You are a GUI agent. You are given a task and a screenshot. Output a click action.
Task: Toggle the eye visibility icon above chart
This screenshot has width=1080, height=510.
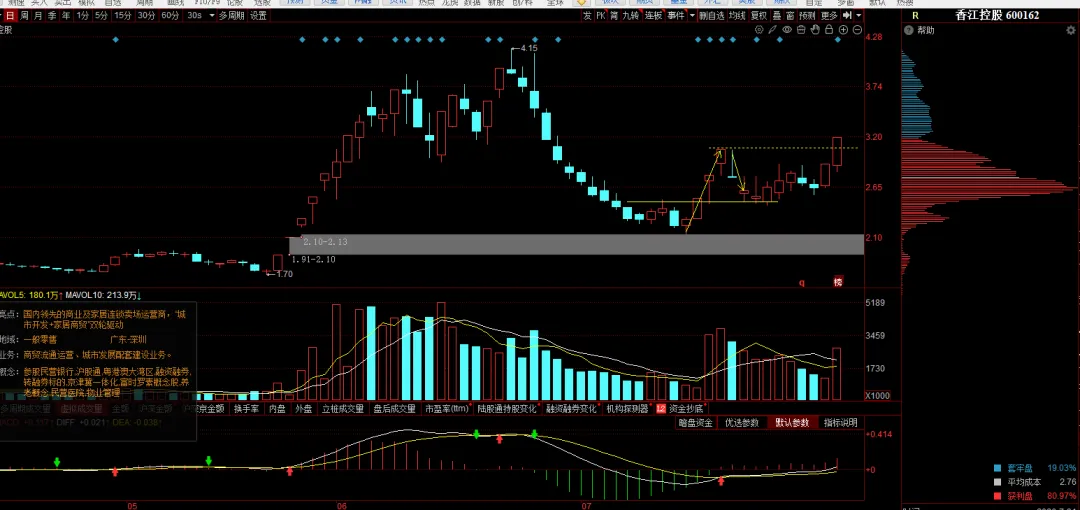pos(787,30)
